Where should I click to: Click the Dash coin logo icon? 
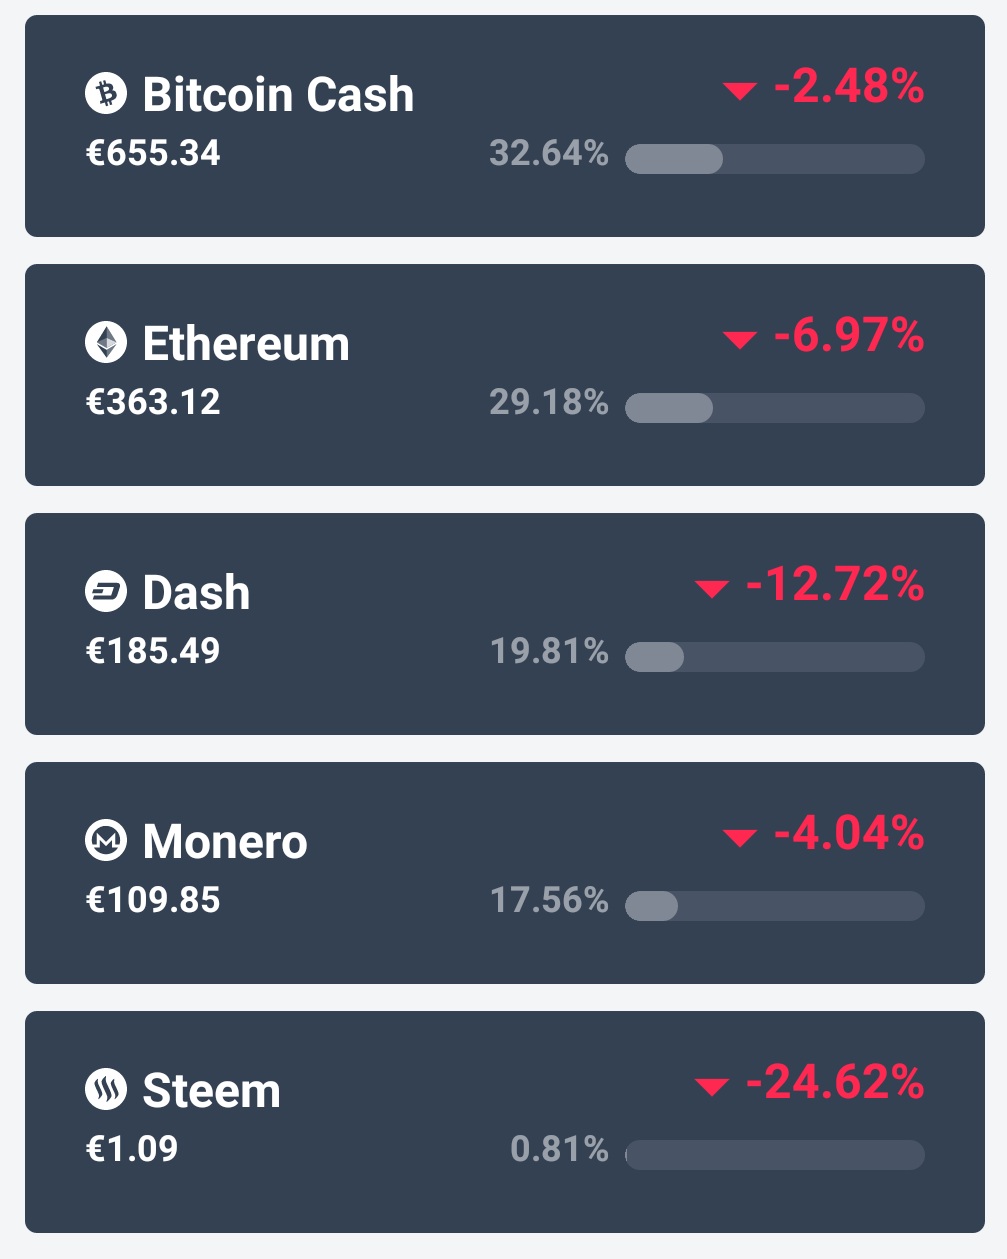pyautogui.click(x=106, y=592)
